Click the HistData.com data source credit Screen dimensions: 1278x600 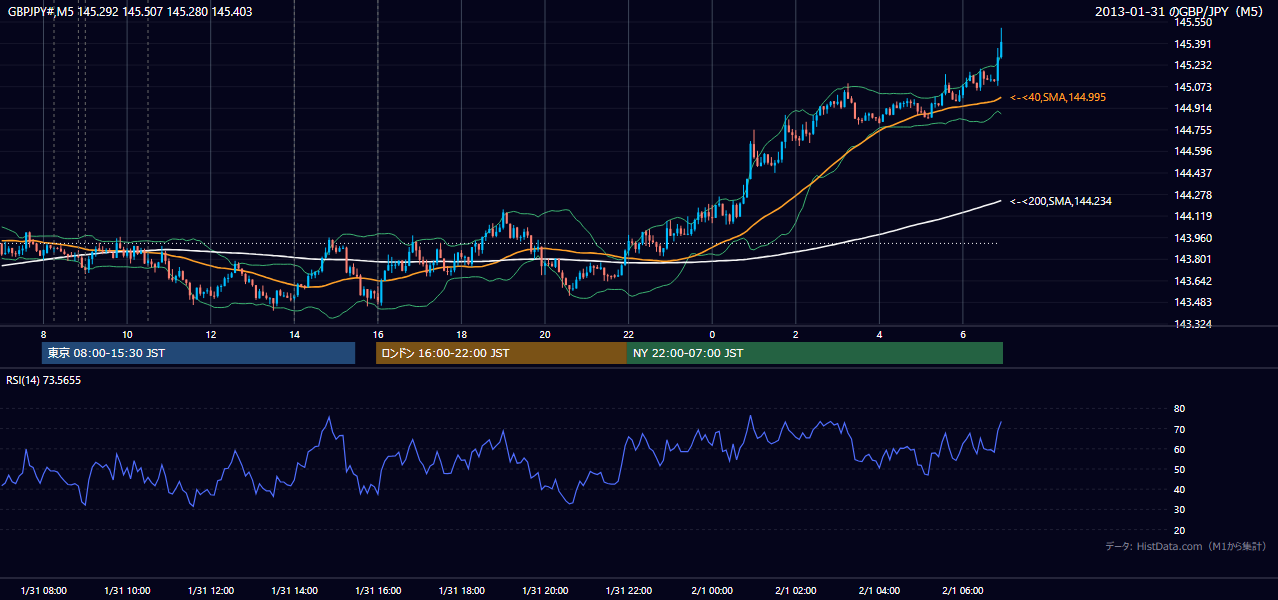coord(1186,546)
